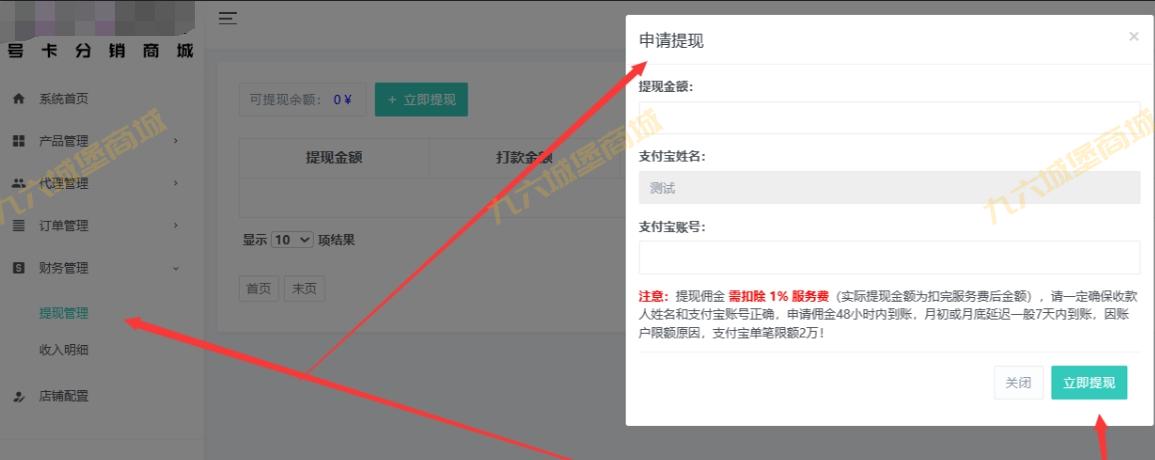Viewport: 1155px width, 460px height.
Task: Click the finance icon beside 财务管理
Action: pos(19,268)
